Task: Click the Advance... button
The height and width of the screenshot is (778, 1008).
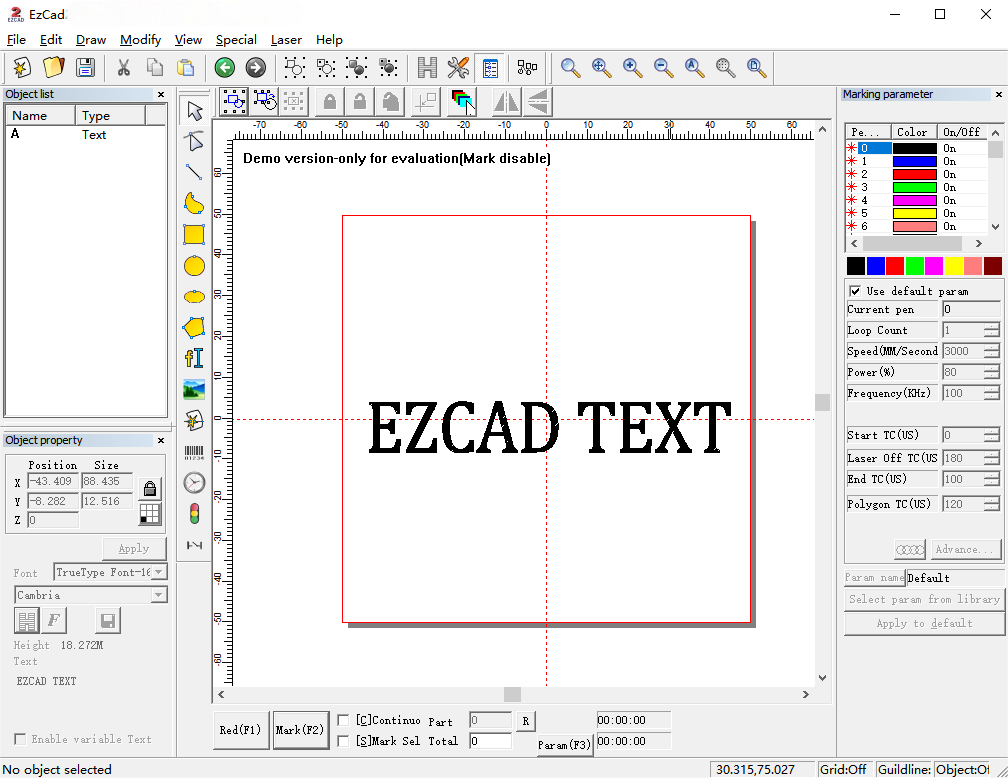Action: coord(965,550)
